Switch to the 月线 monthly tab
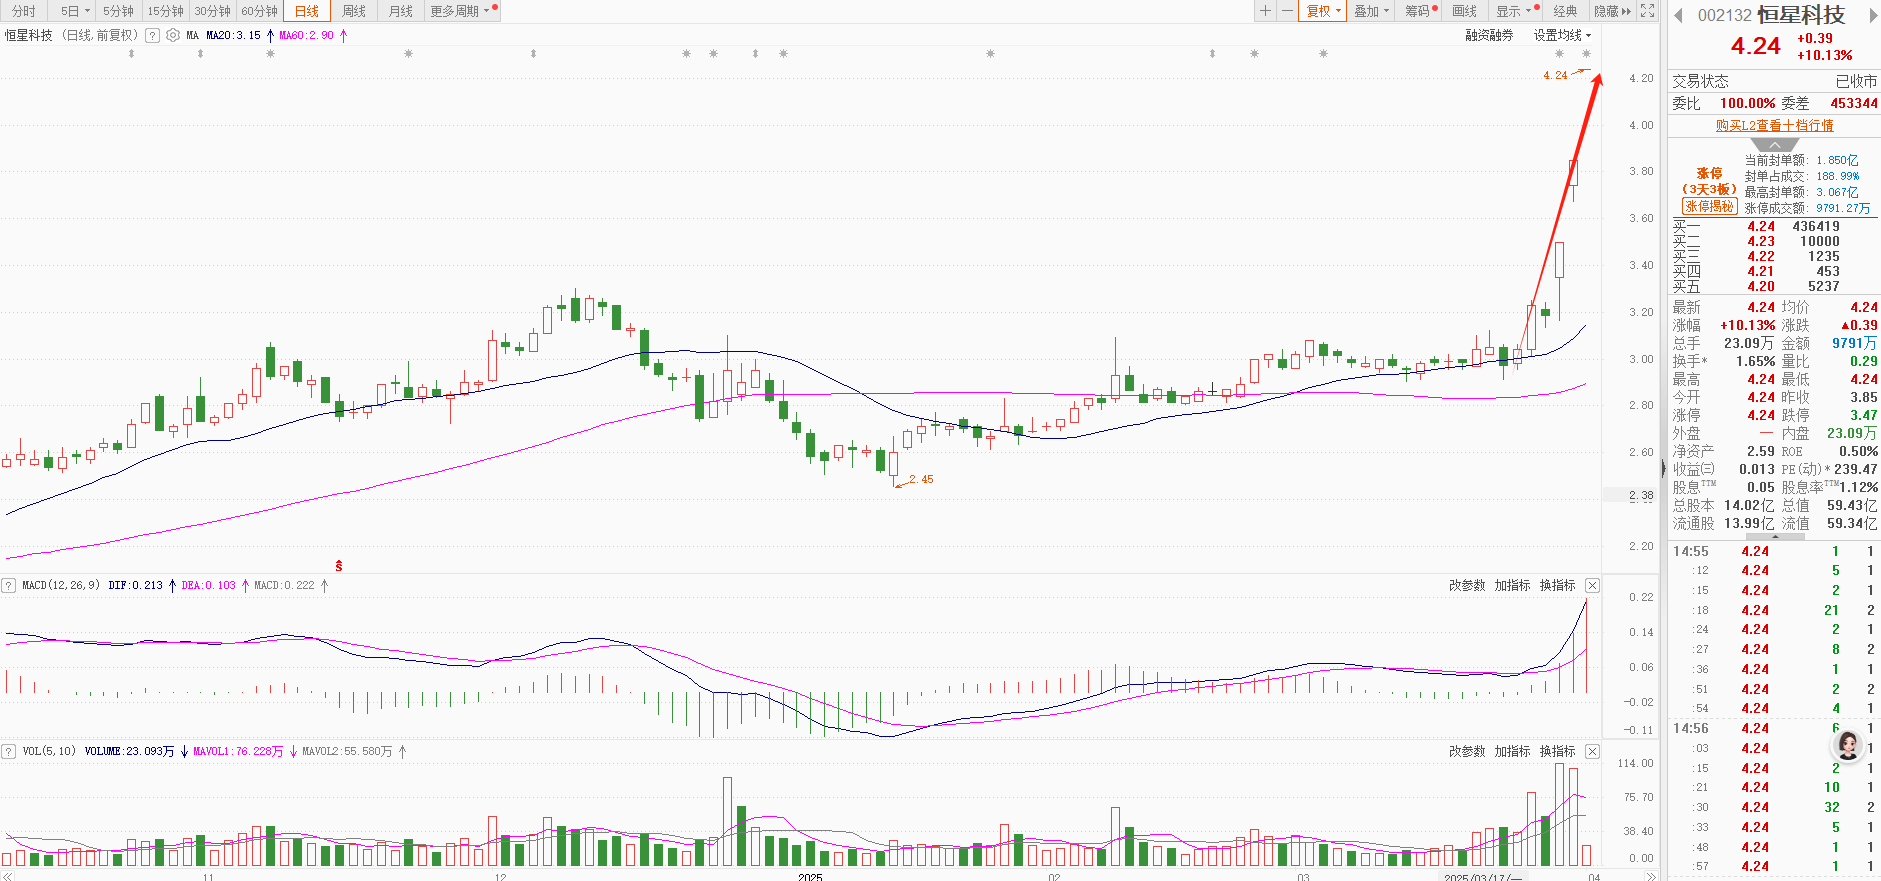 coord(401,11)
